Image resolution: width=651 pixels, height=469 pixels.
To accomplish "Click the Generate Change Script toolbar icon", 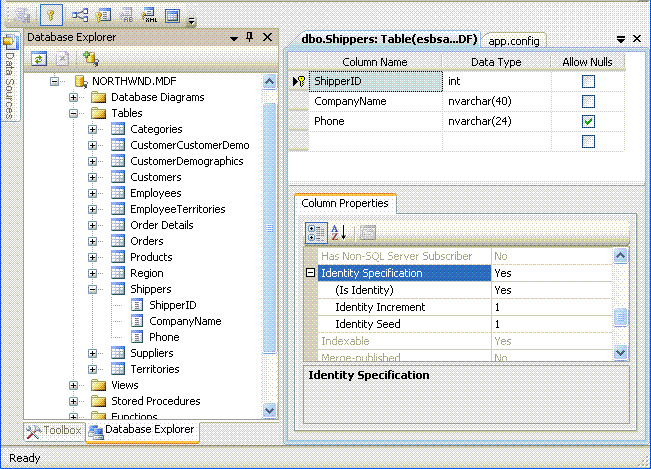I will (x=22, y=15).
